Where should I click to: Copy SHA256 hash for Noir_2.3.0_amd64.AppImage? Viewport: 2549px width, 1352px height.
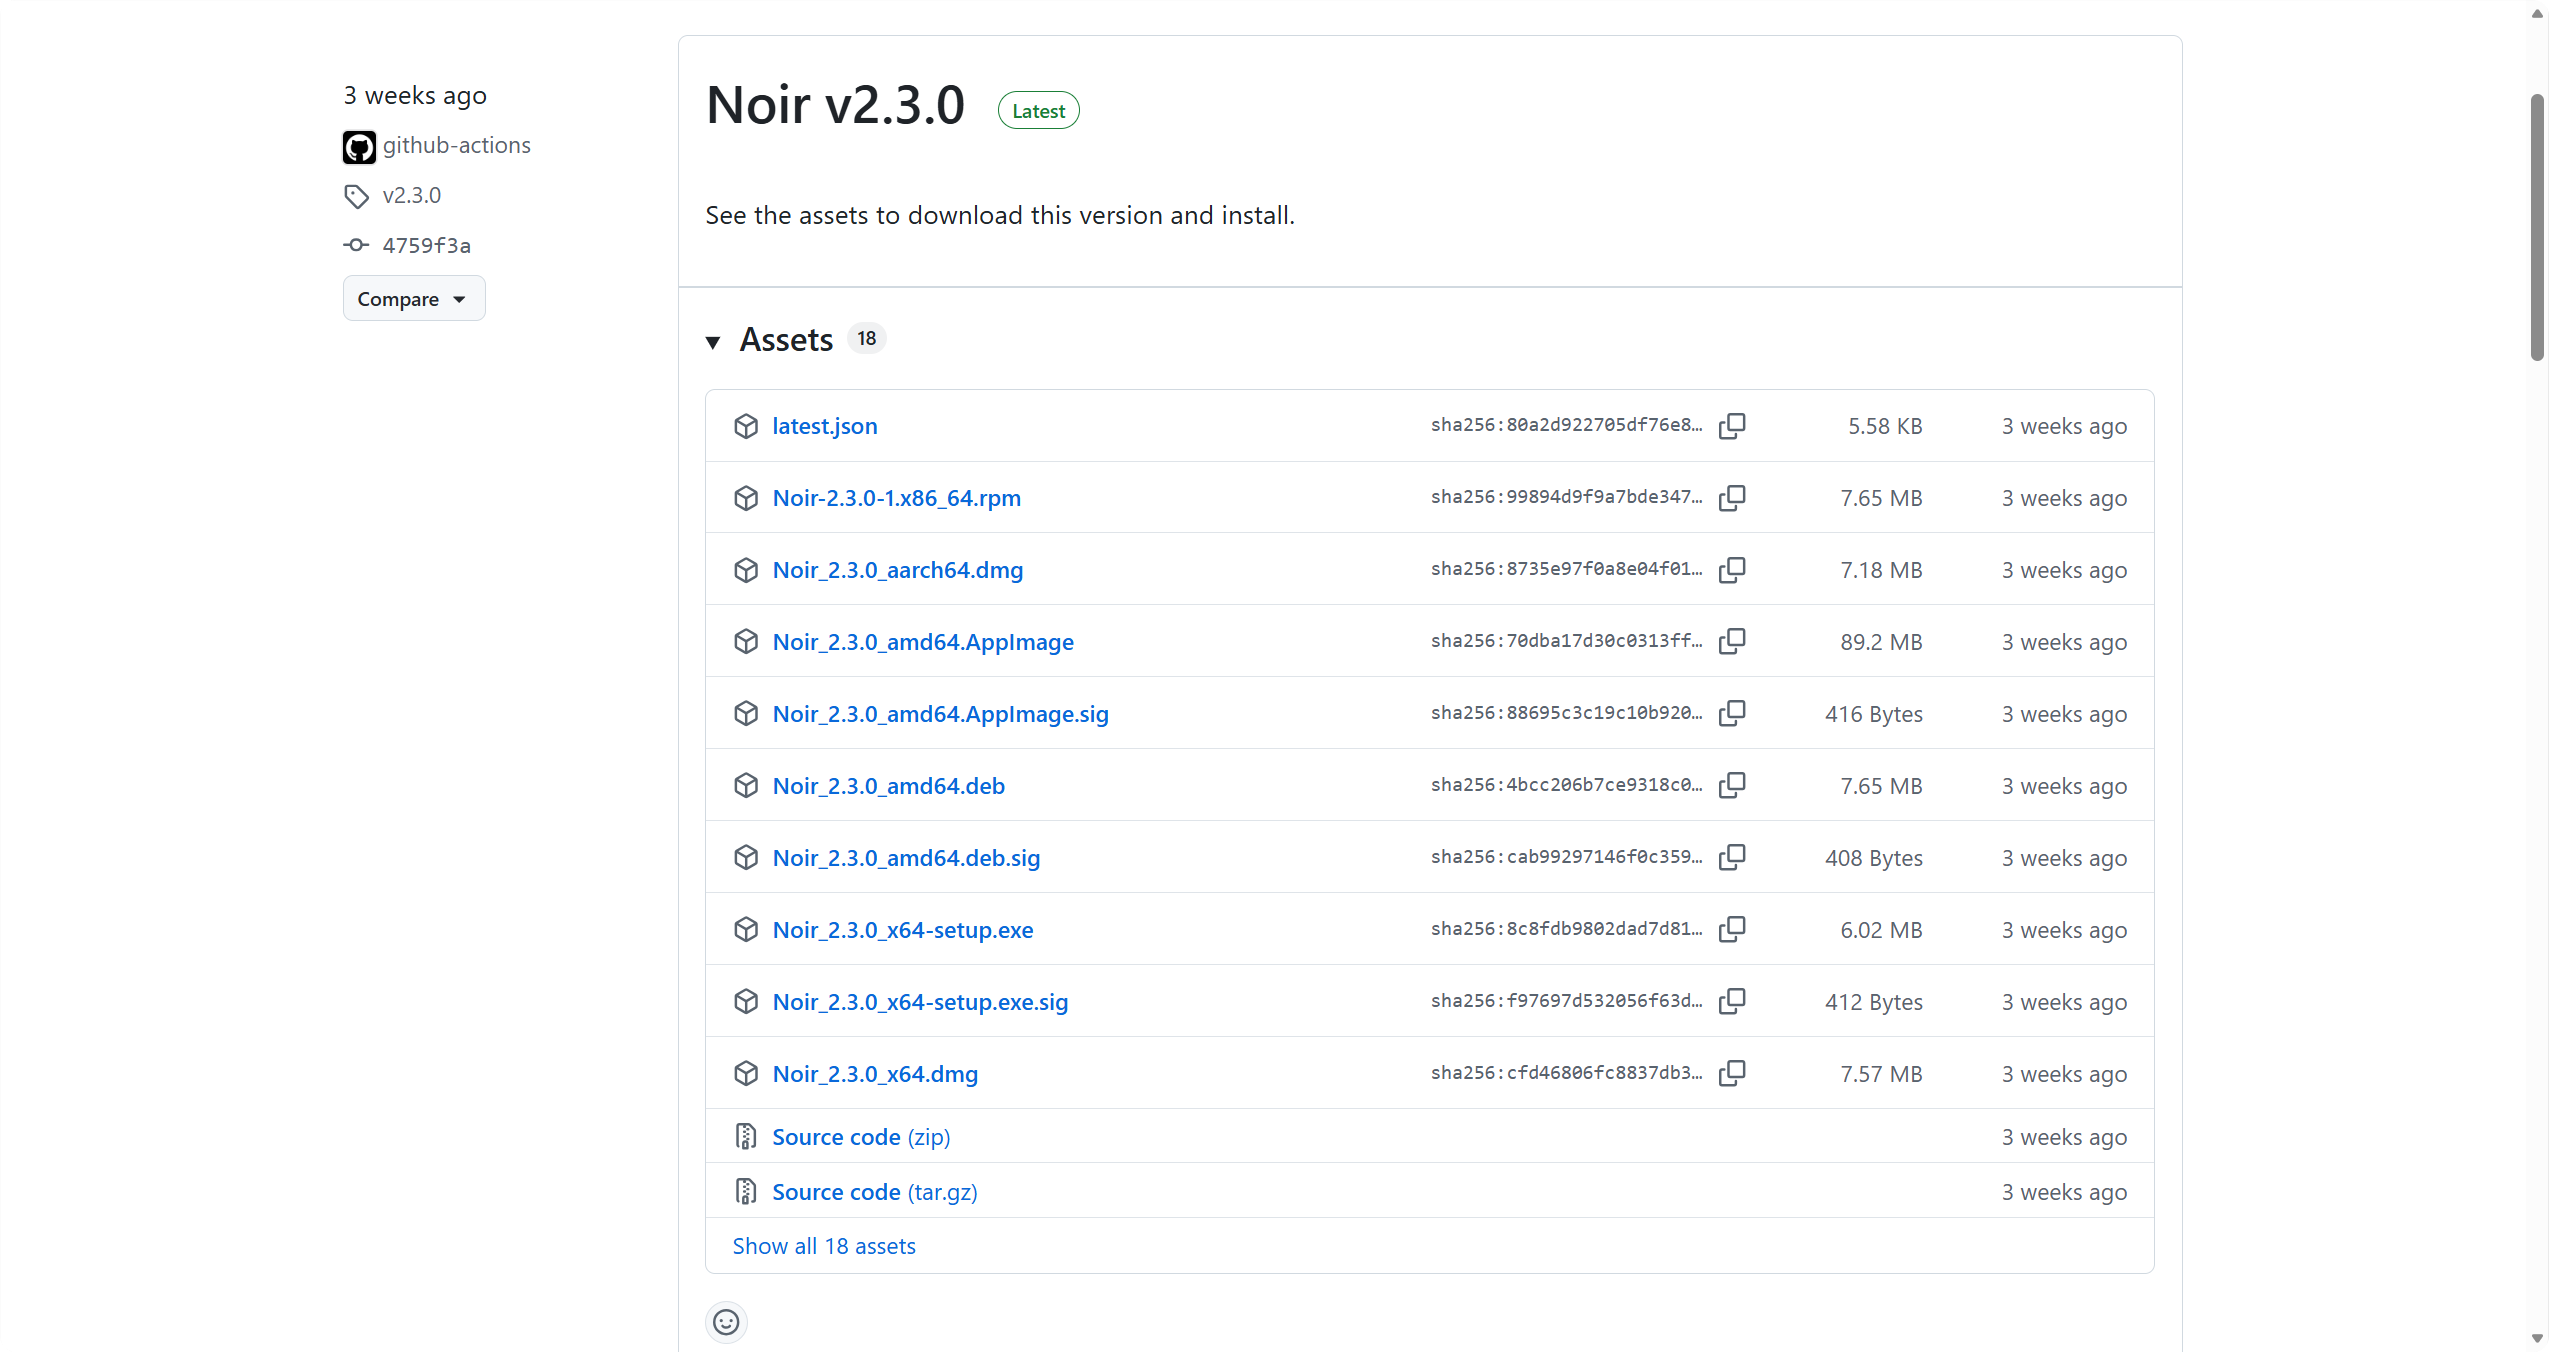(1732, 642)
